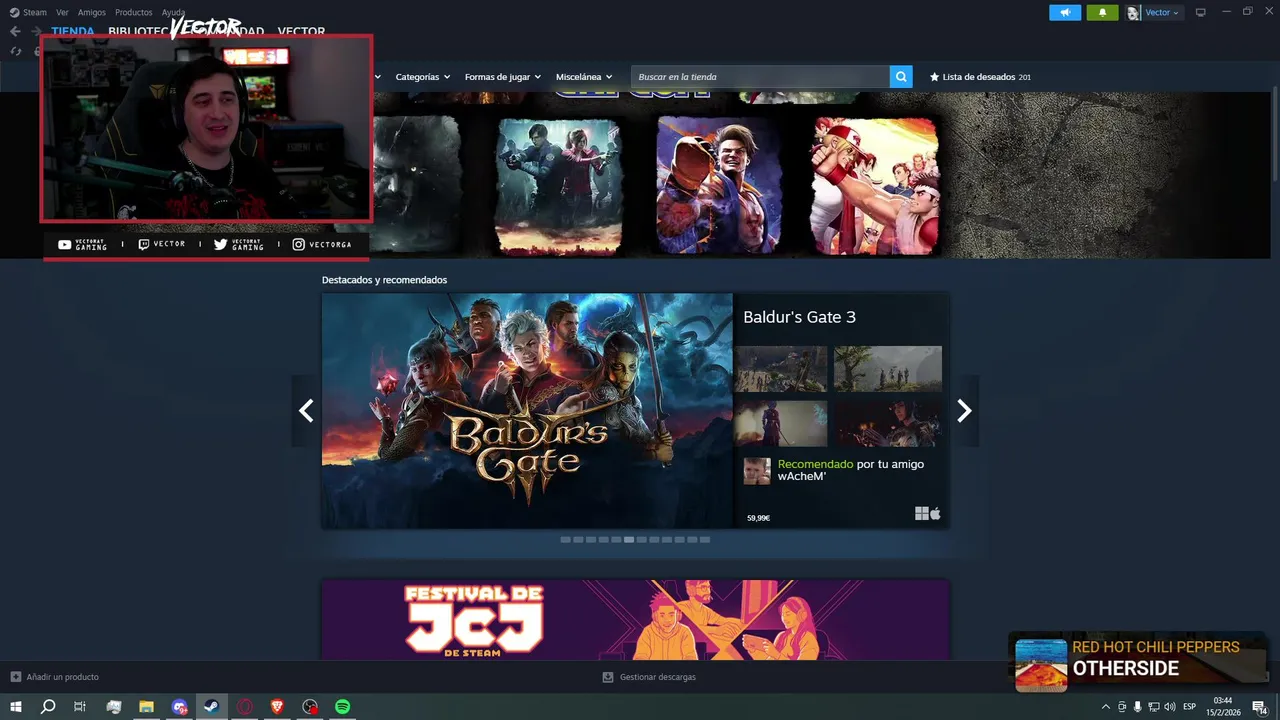This screenshot has width=1280, height=720.
Task: Click the network tray icon
Action: 1153,707
